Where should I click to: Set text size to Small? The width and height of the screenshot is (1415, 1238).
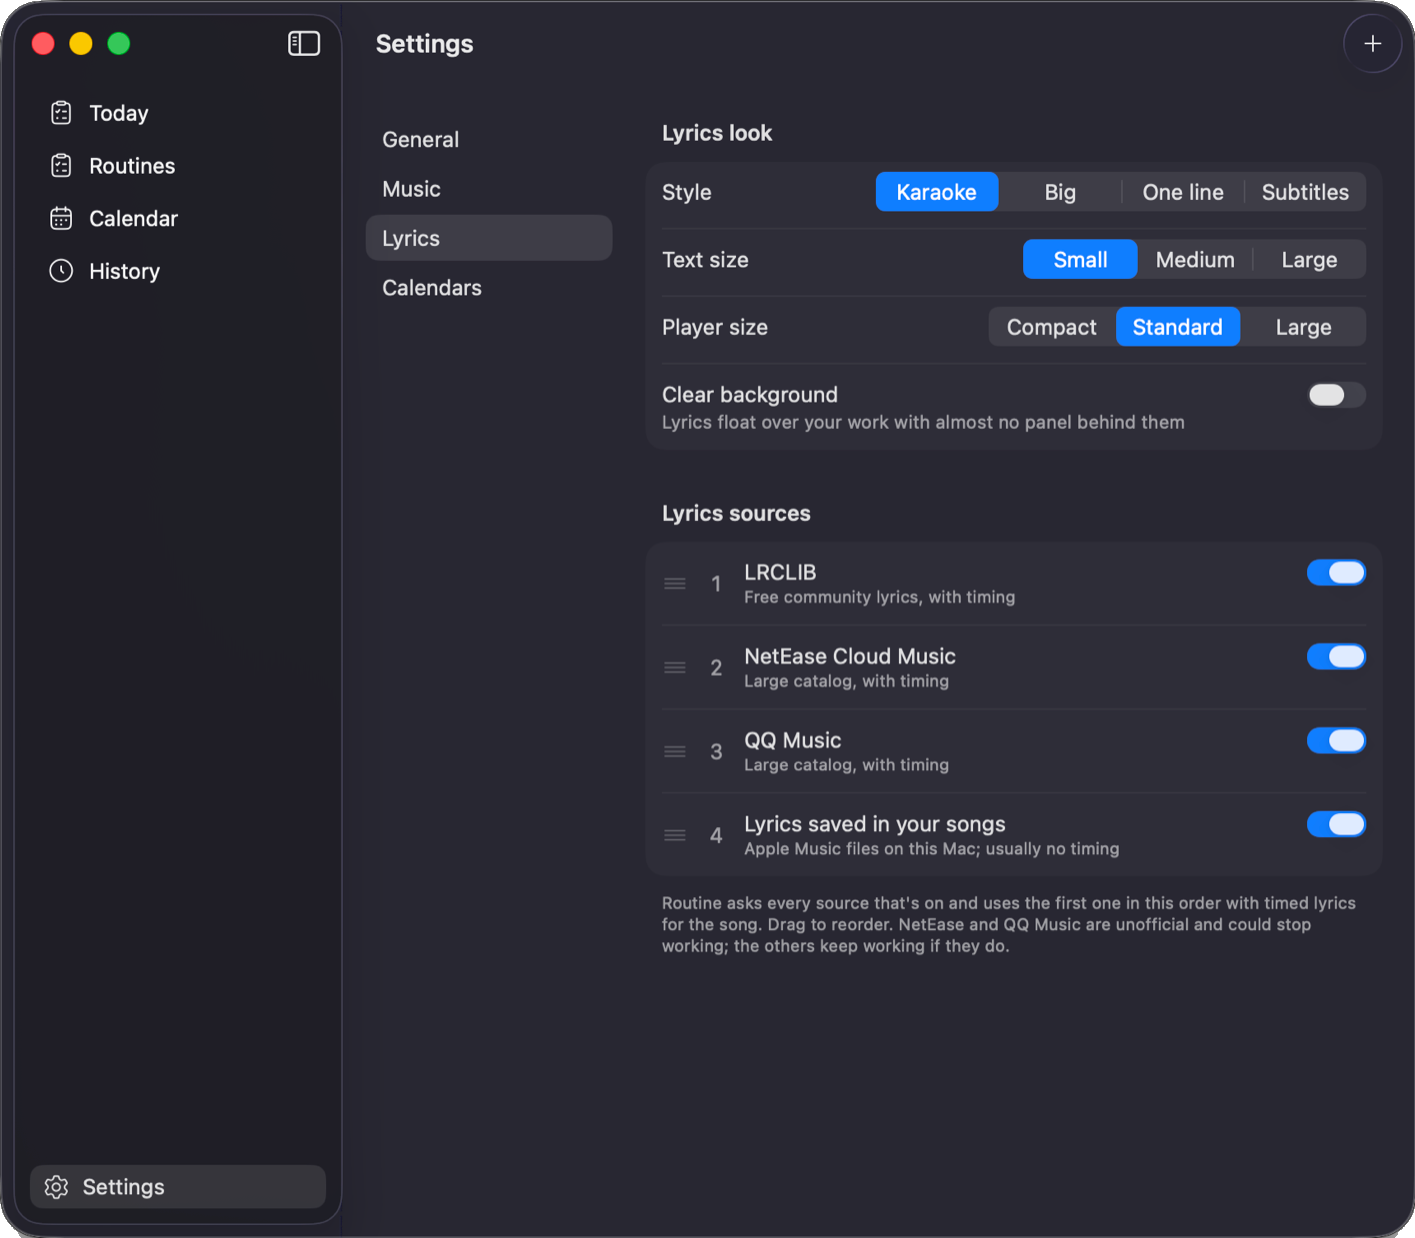pyautogui.click(x=1080, y=260)
